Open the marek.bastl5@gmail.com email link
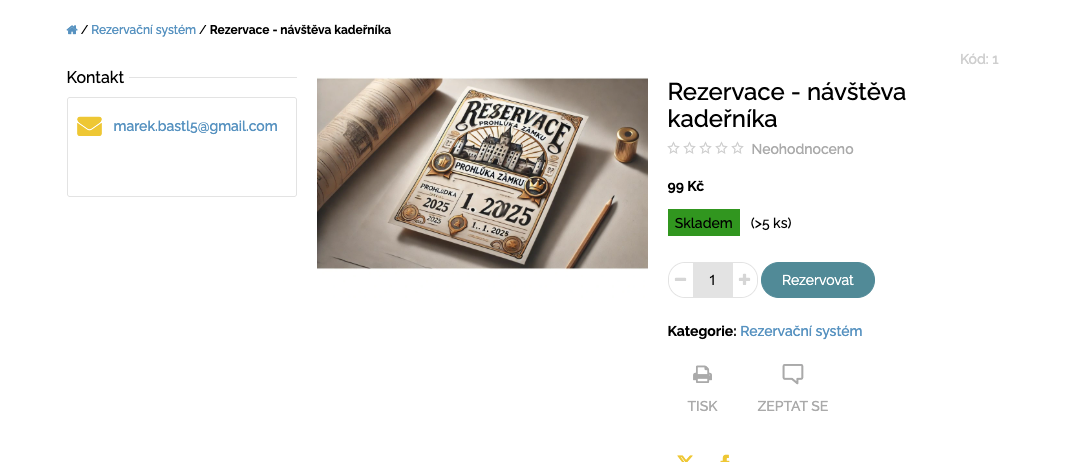This screenshot has height=462, width=1068. pyautogui.click(x=195, y=126)
